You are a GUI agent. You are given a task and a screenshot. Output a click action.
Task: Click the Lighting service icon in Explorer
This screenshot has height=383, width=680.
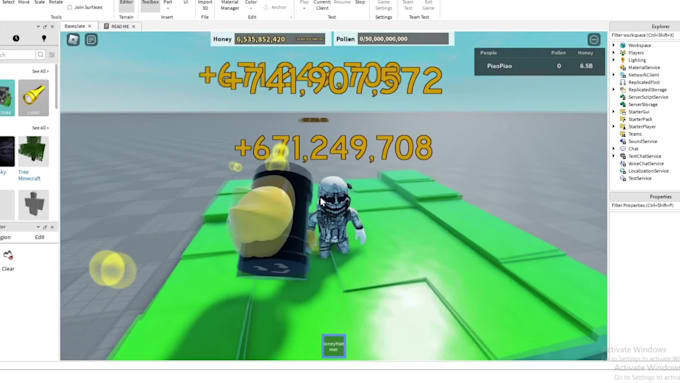point(623,60)
